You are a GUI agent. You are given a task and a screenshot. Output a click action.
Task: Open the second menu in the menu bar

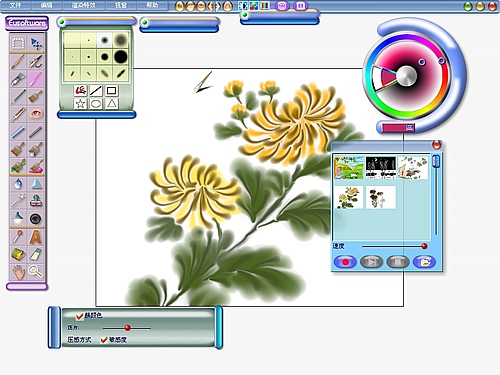46,5
